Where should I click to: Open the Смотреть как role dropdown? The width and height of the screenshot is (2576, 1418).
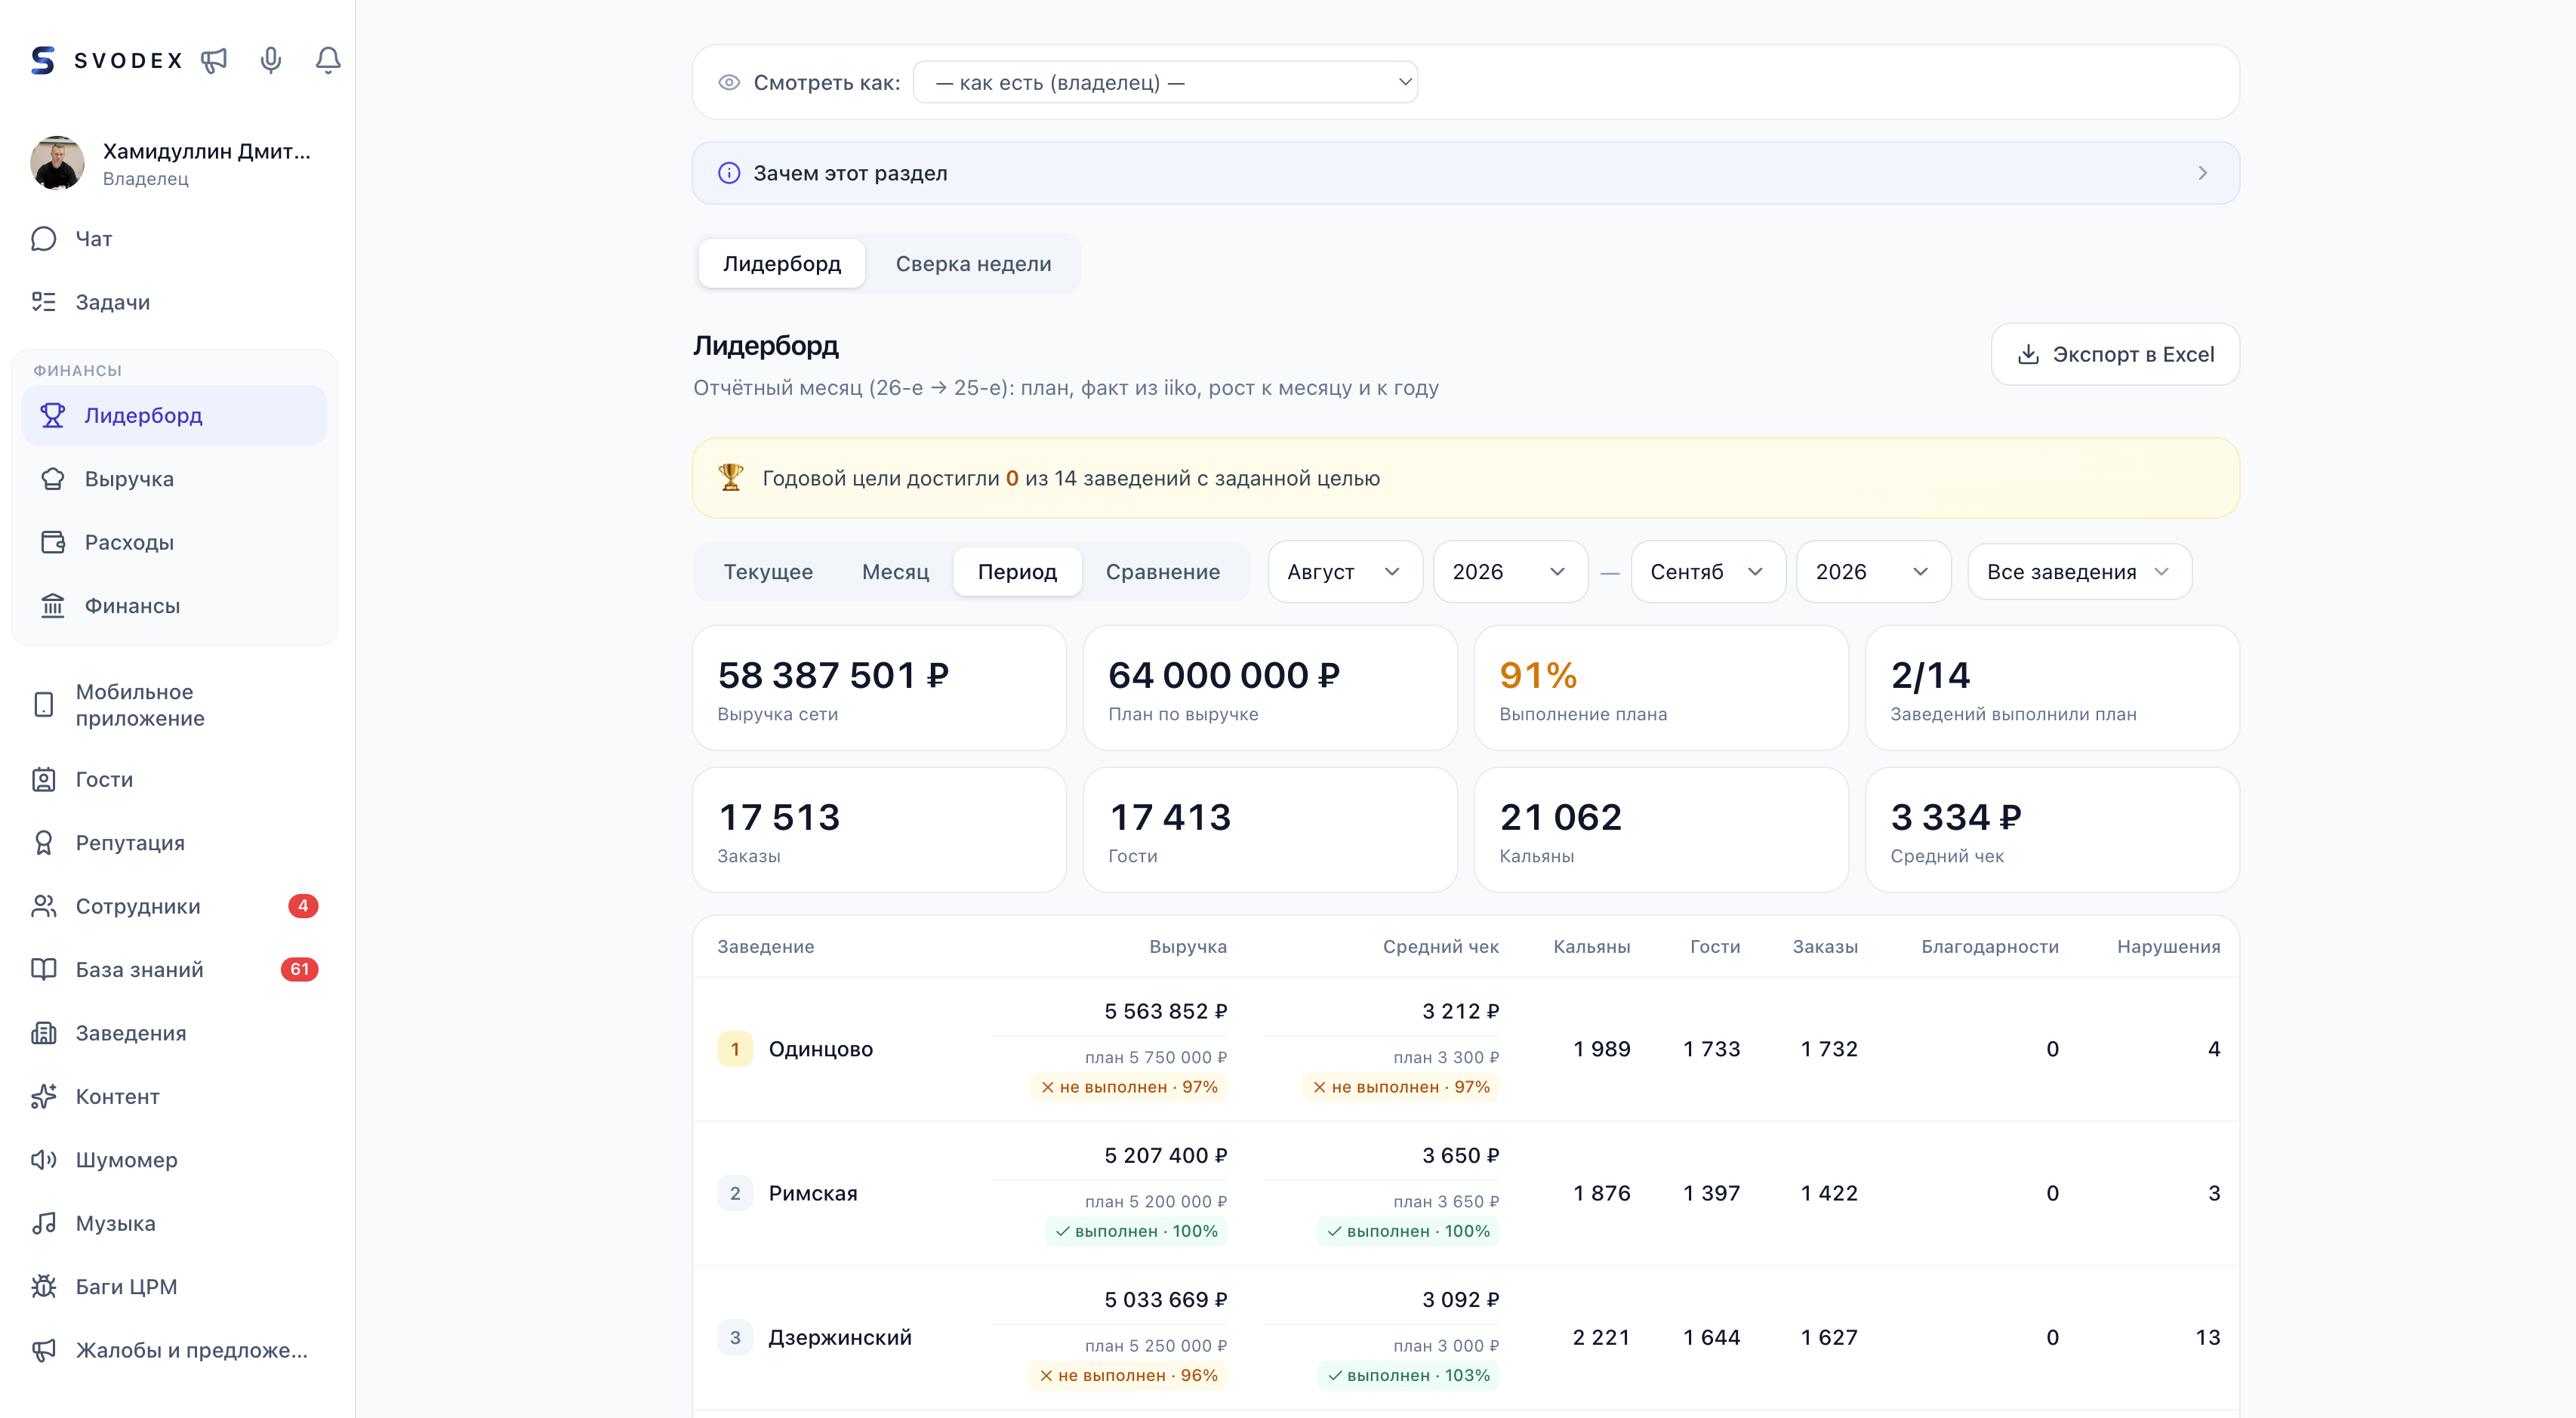point(1165,82)
